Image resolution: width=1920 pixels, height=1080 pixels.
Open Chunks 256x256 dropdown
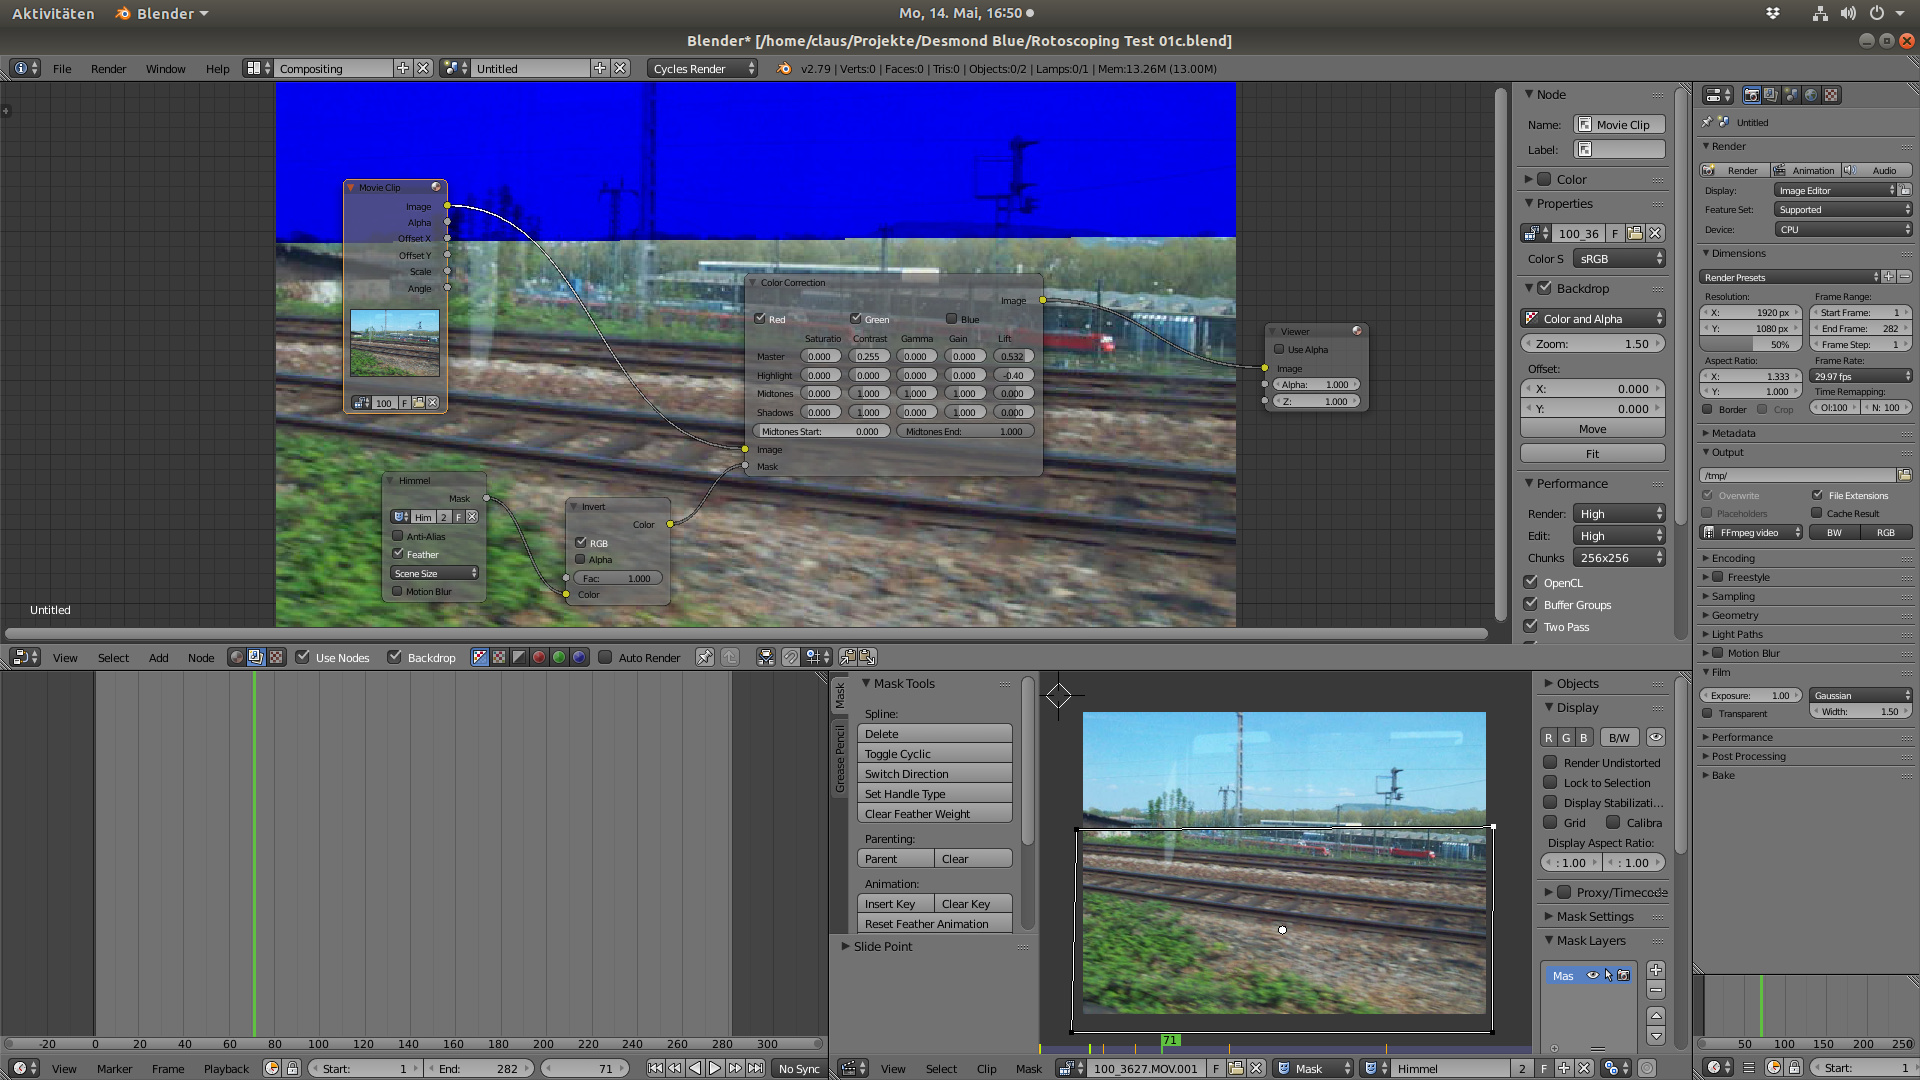click(1619, 558)
